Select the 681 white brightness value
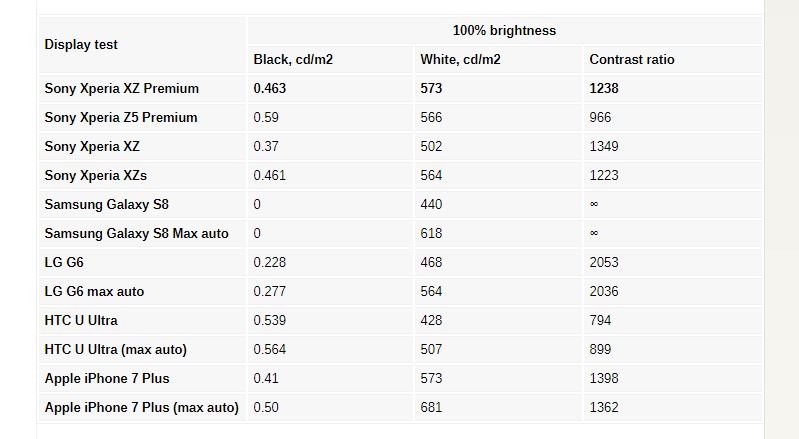799x439 pixels. [431, 408]
